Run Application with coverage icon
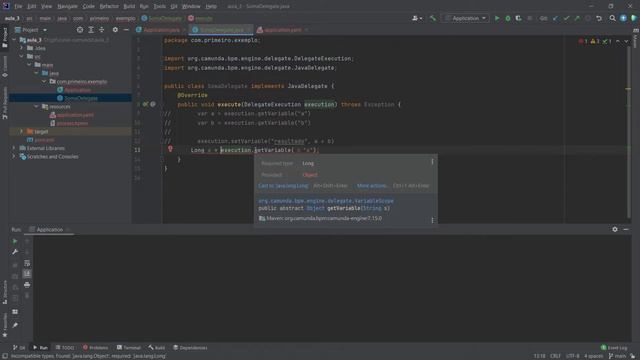The width and height of the screenshot is (640, 360). [518, 18]
